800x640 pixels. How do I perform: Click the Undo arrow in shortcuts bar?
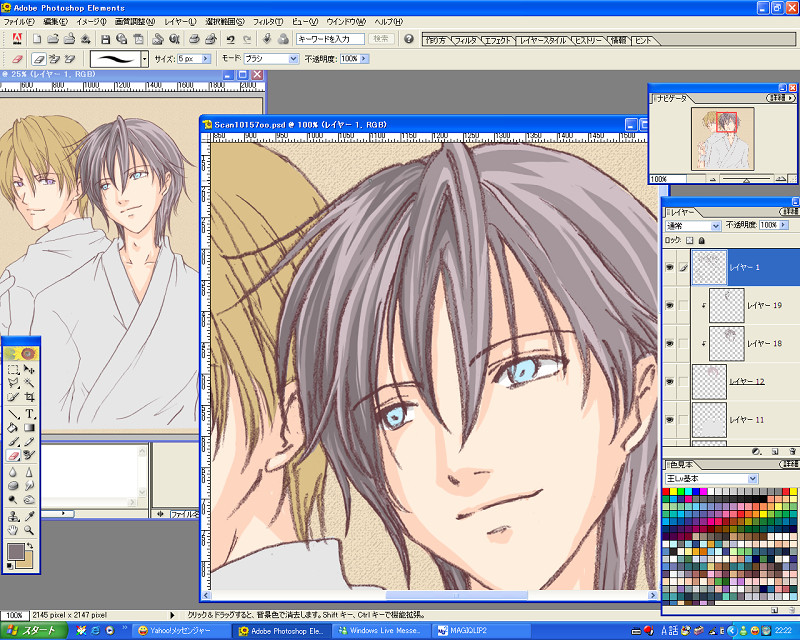pos(231,39)
